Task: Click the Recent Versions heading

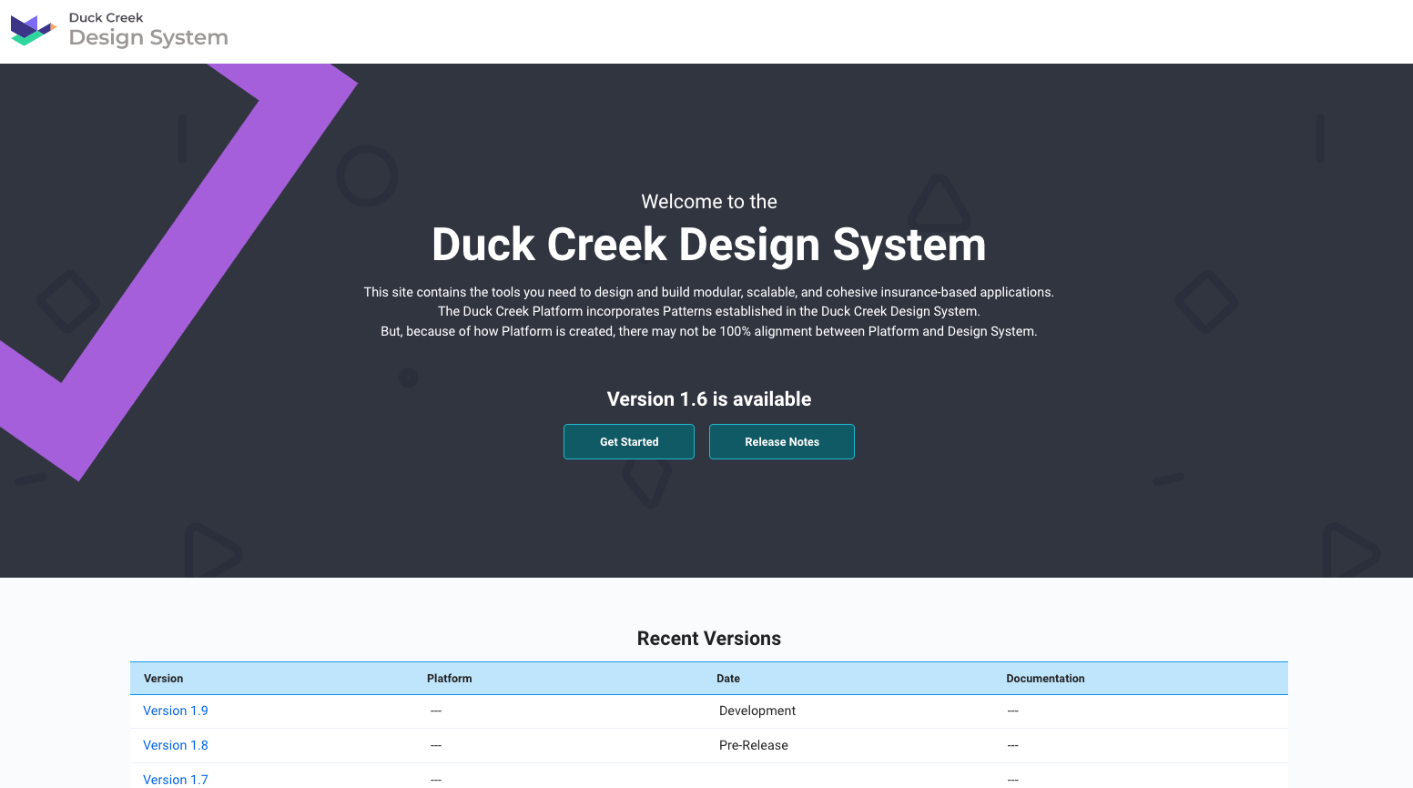Action: 709,639
